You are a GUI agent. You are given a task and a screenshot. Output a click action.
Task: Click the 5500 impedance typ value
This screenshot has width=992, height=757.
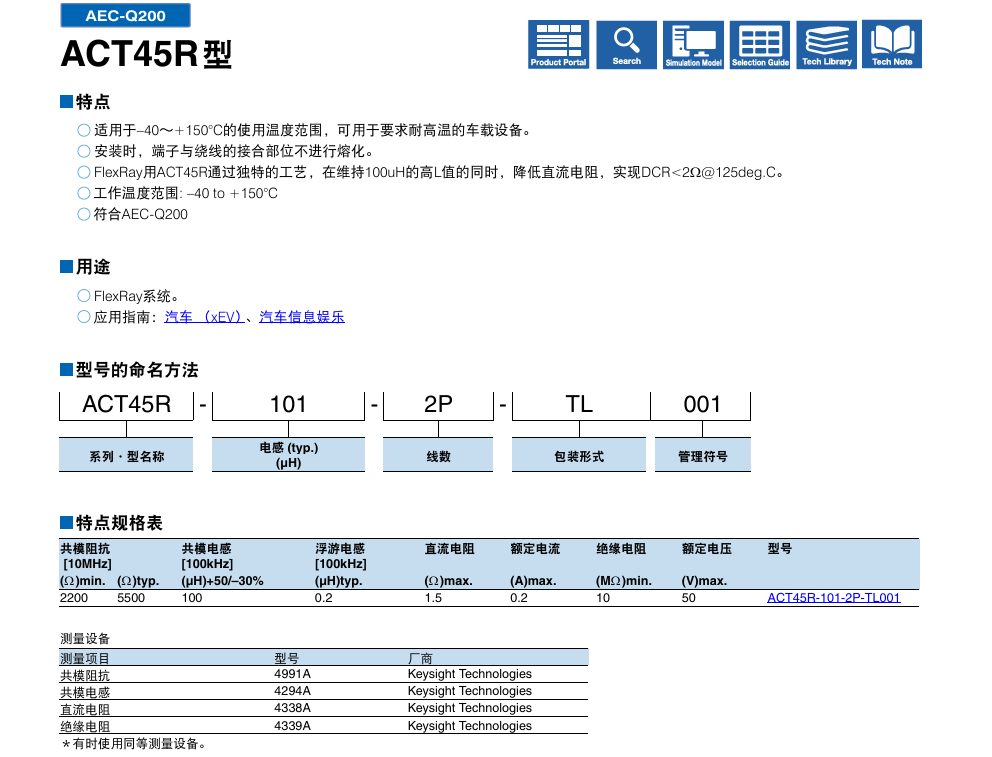click(131, 598)
